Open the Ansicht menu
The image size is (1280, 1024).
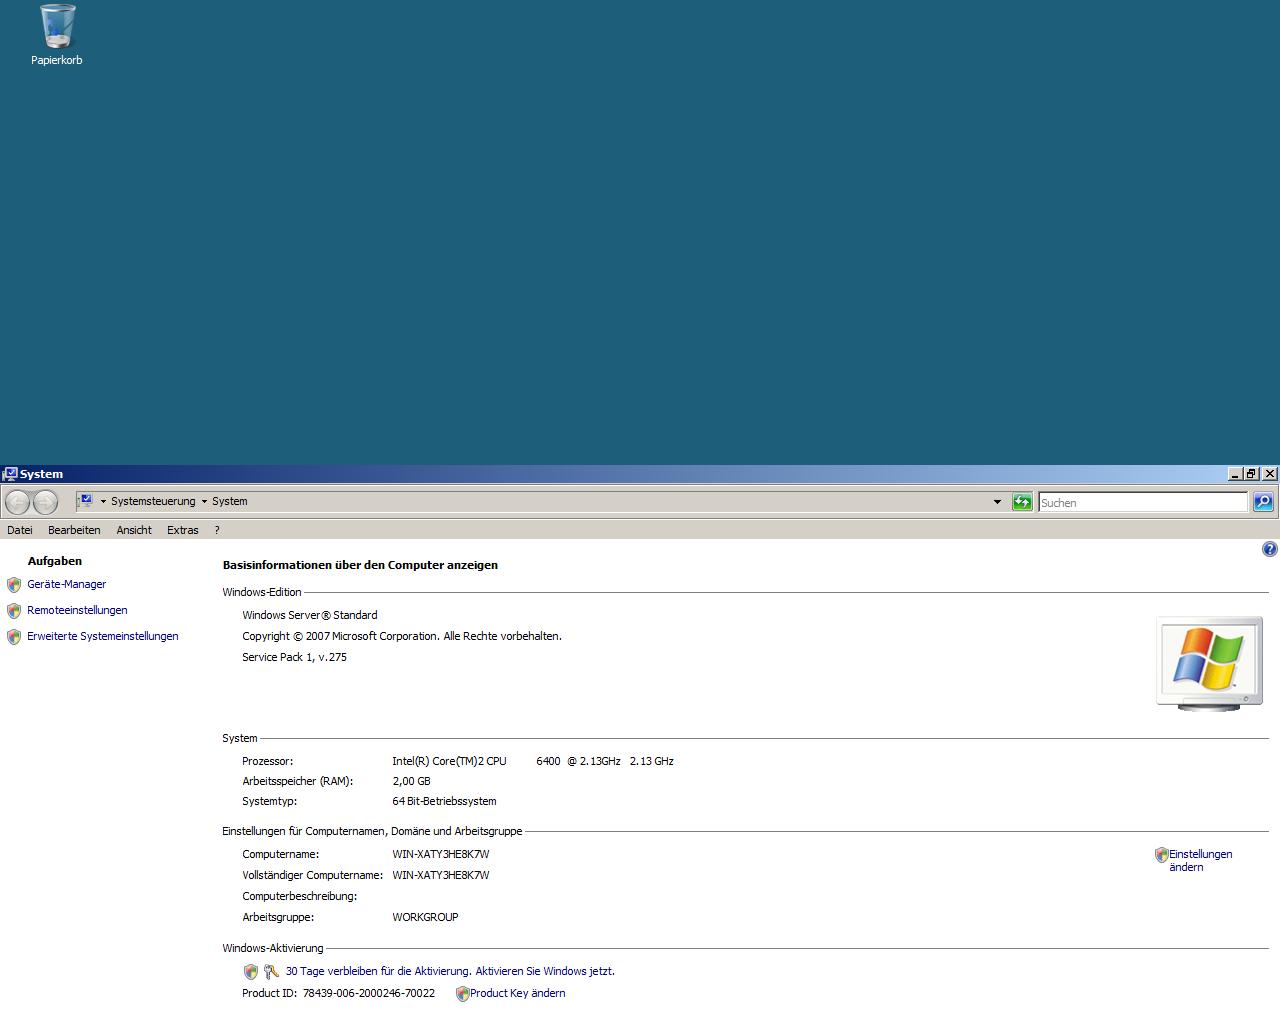point(134,530)
